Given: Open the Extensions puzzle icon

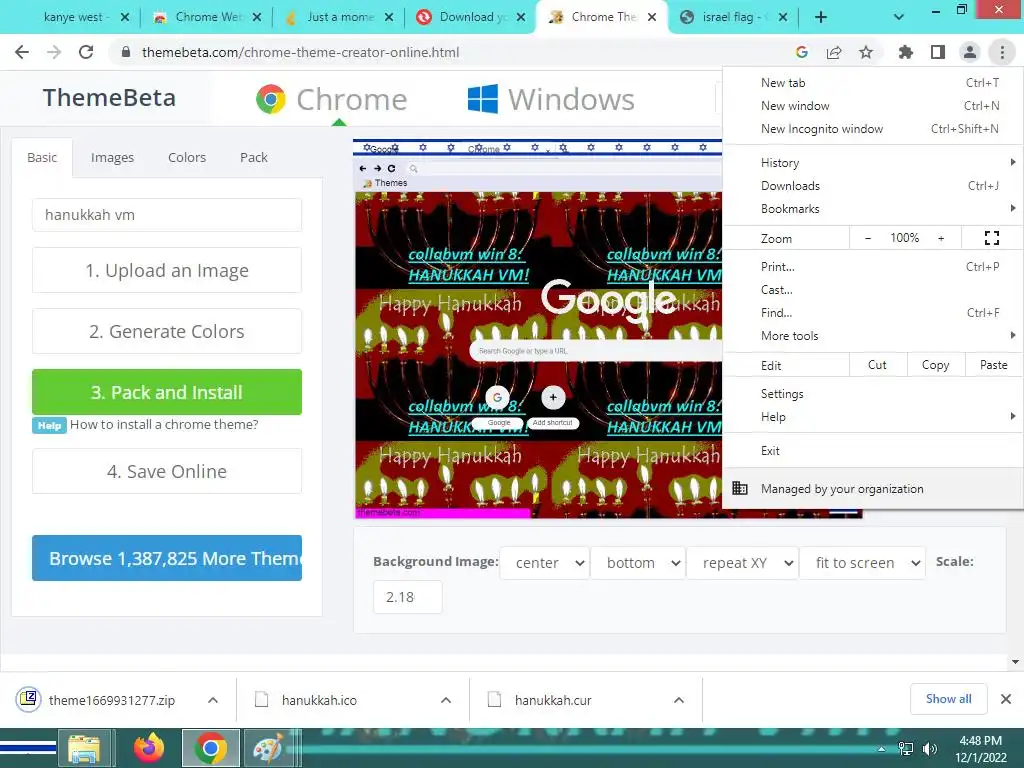Looking at the screenshot, I should click(x=906, y=52).
